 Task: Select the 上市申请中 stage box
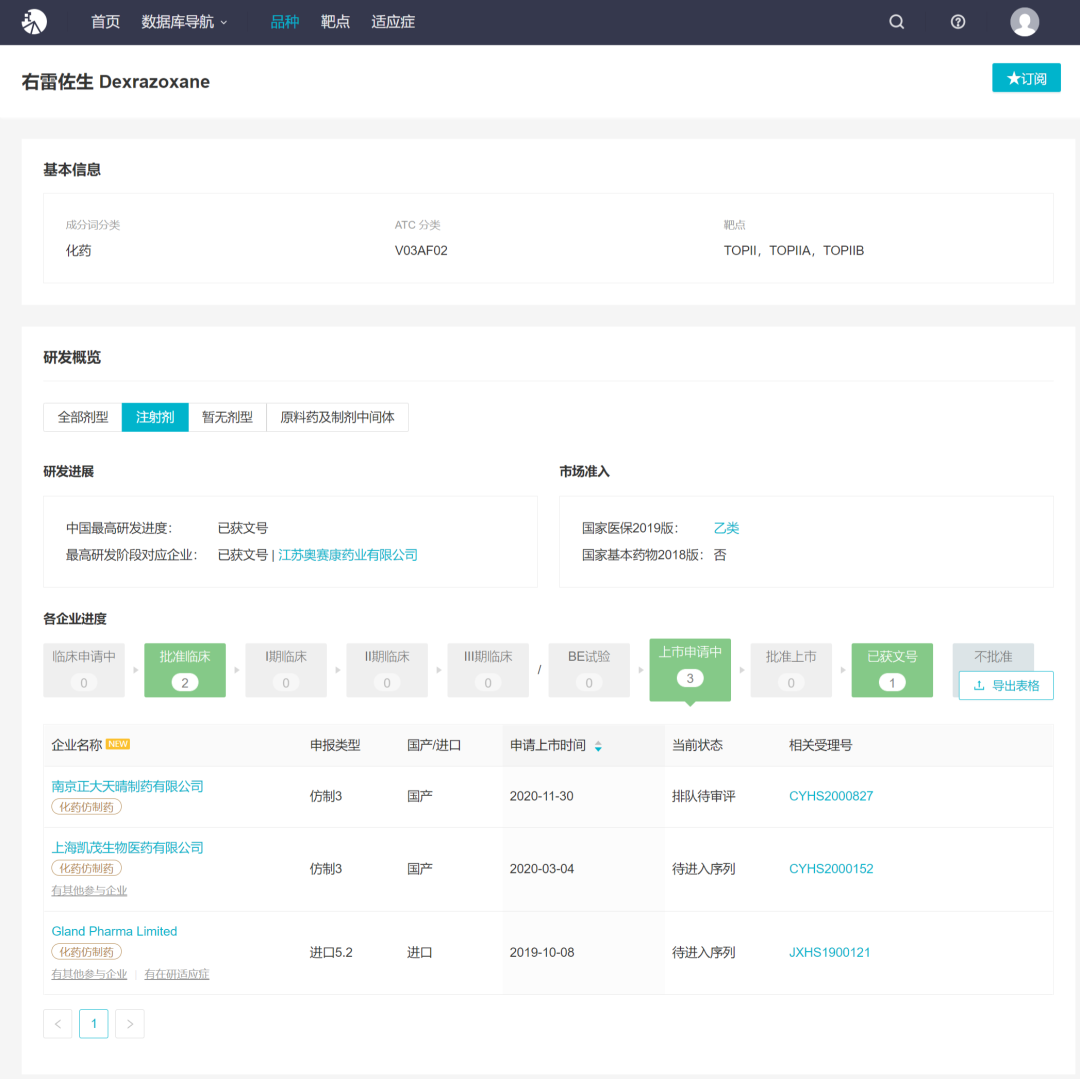click(690, 670)
